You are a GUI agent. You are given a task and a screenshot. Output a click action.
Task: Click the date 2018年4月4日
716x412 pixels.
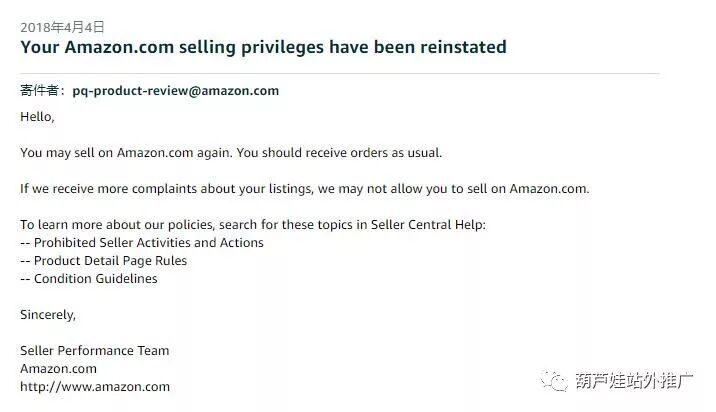[62, 27]
